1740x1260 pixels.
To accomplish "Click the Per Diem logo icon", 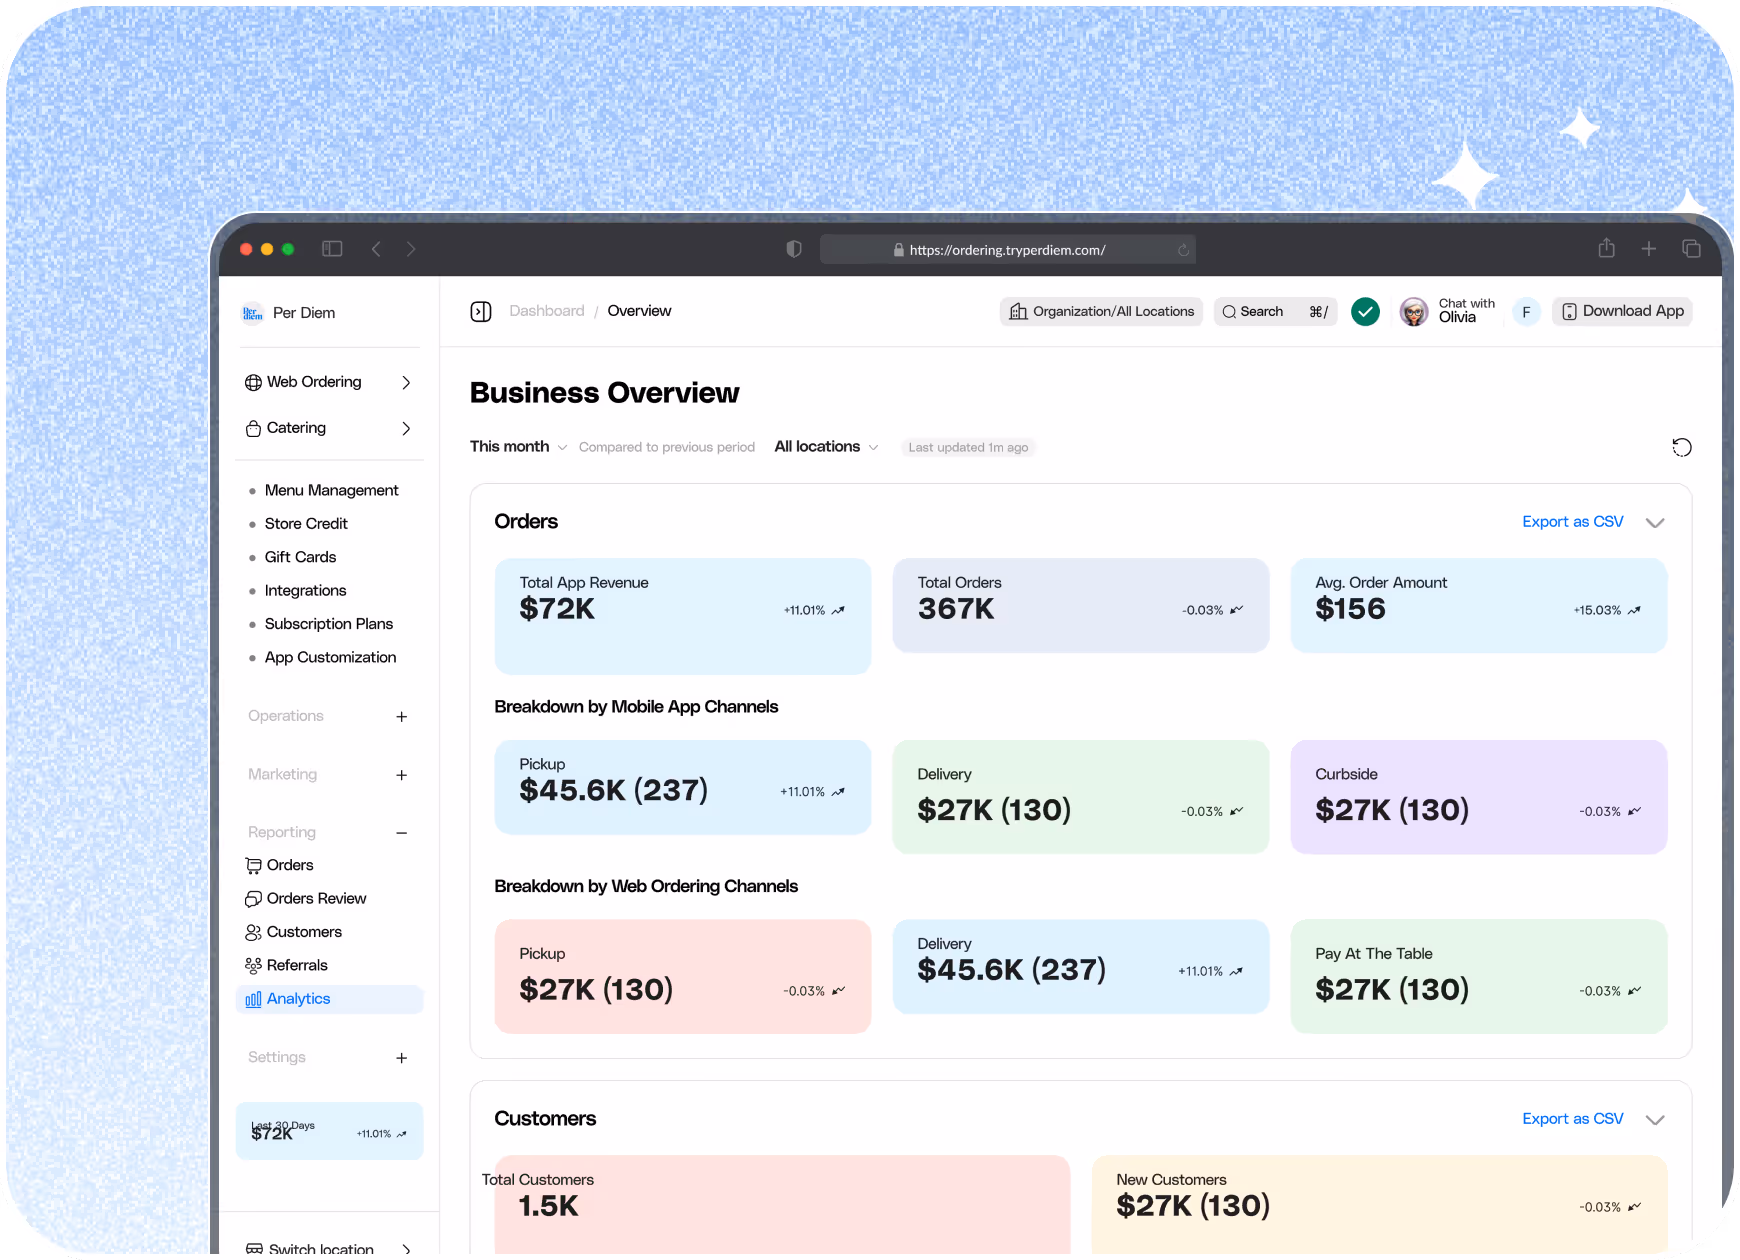I will point(252,313).
